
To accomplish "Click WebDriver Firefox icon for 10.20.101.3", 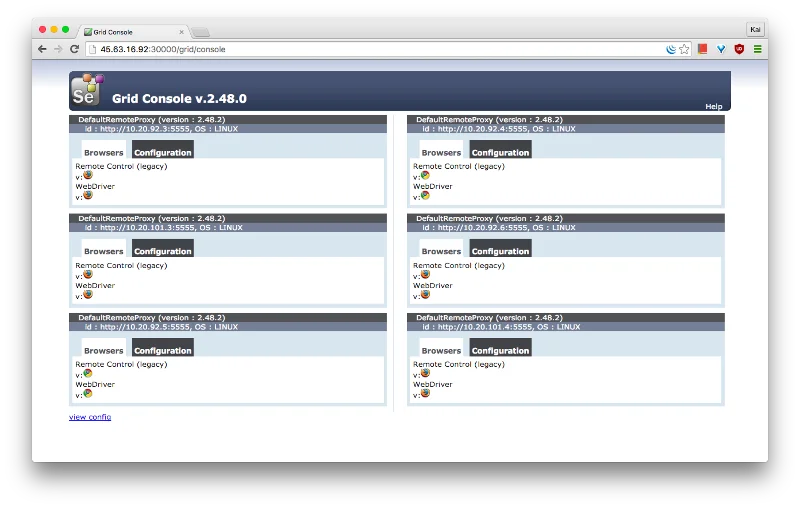I will (x=88, y=294).
